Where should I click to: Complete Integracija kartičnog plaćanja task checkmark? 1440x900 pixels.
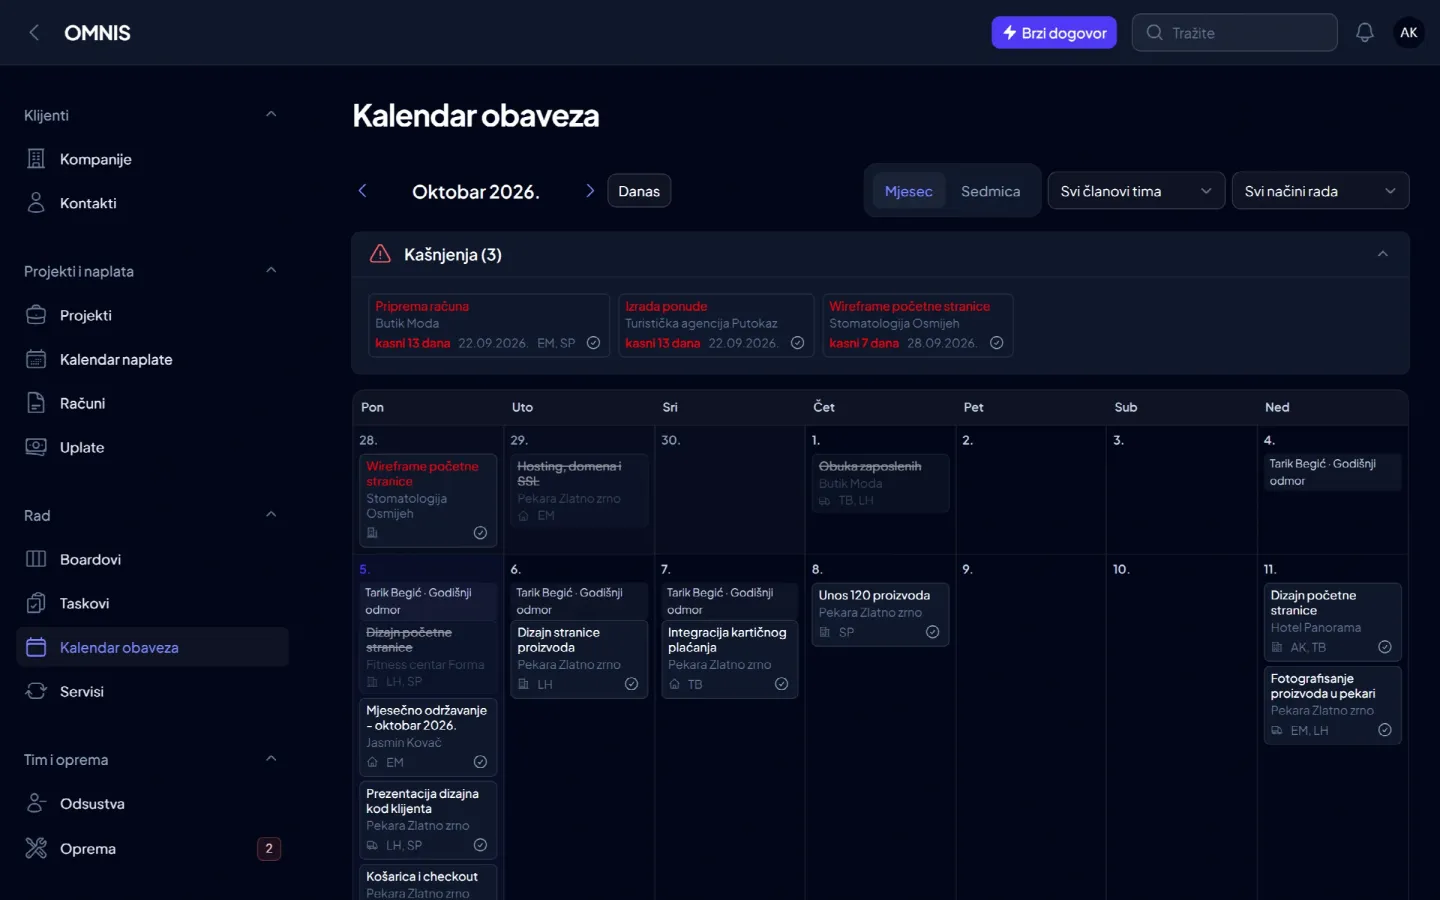781,684
